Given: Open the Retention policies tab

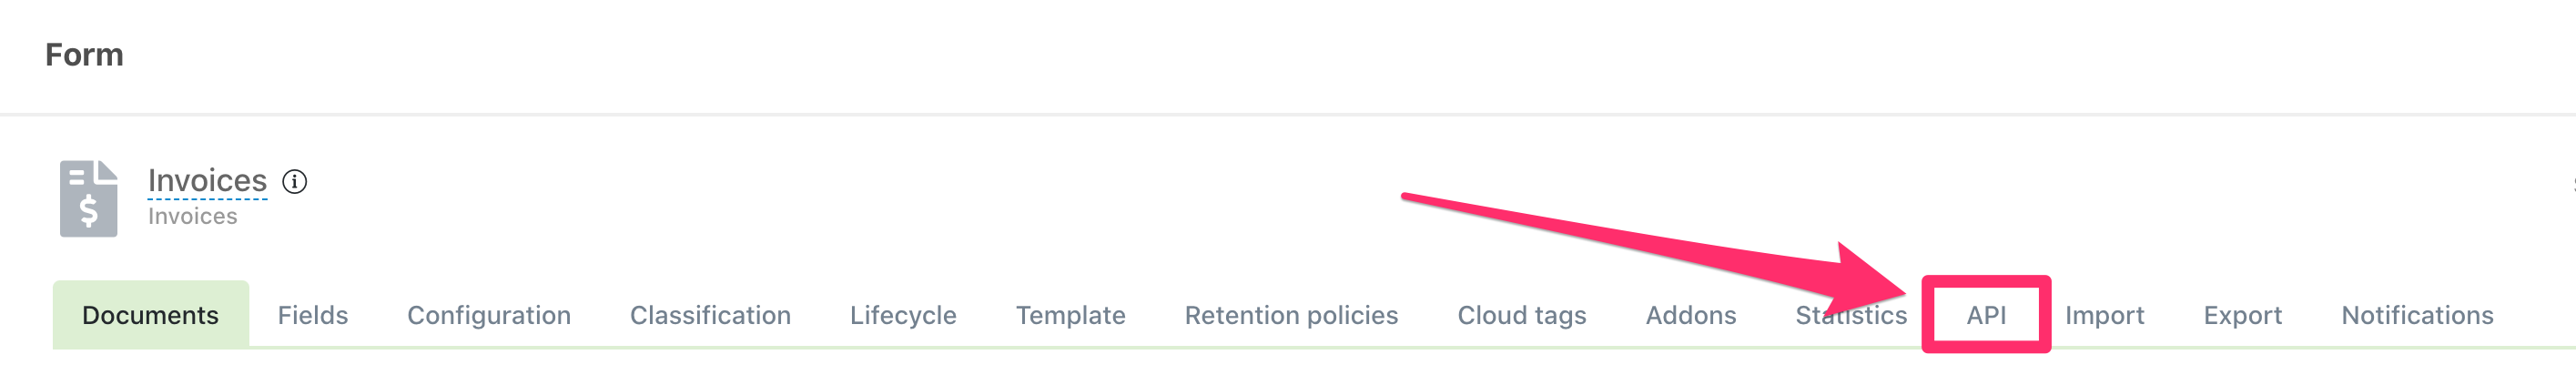Looking at the screenshot, I should 1291,315.
